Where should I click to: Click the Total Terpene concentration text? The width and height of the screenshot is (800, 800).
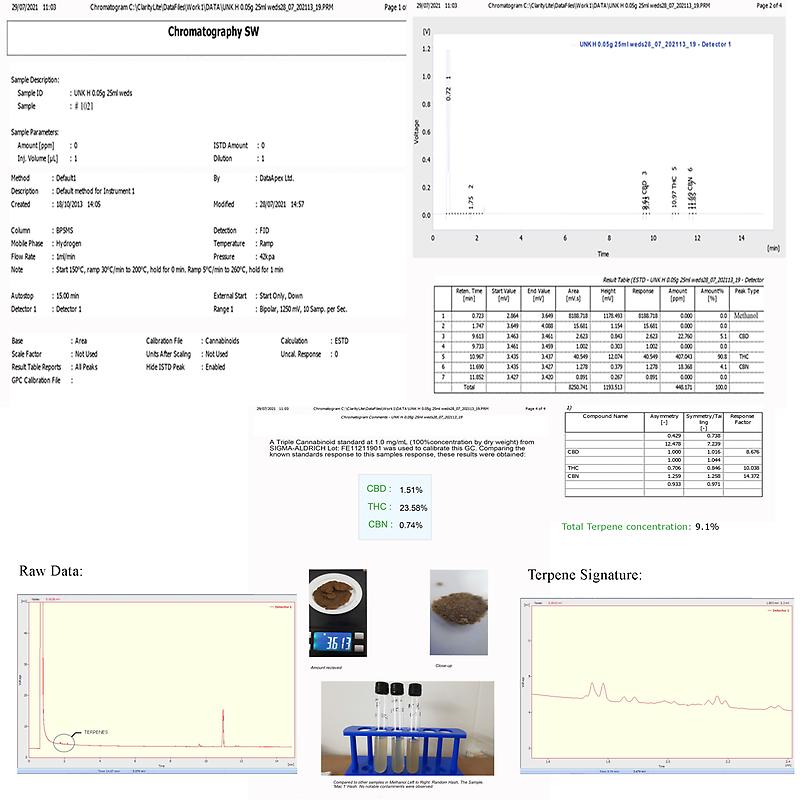[x=639, y=526]
